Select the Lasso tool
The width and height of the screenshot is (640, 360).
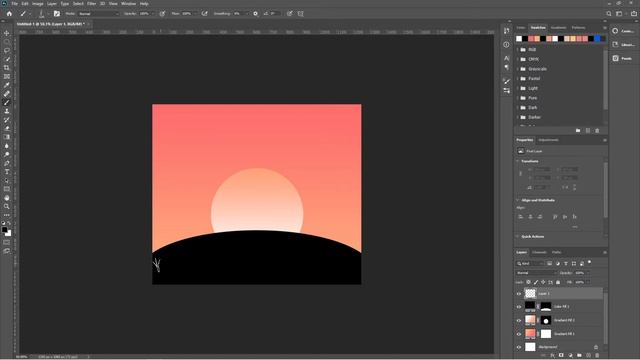click(7, 50)
